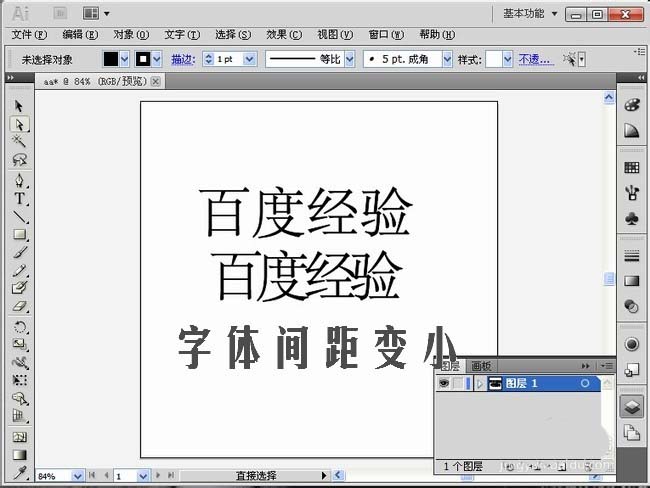650x488 pixels.
Task: Select the Magic Wand tool
Action: coord(19,141)
